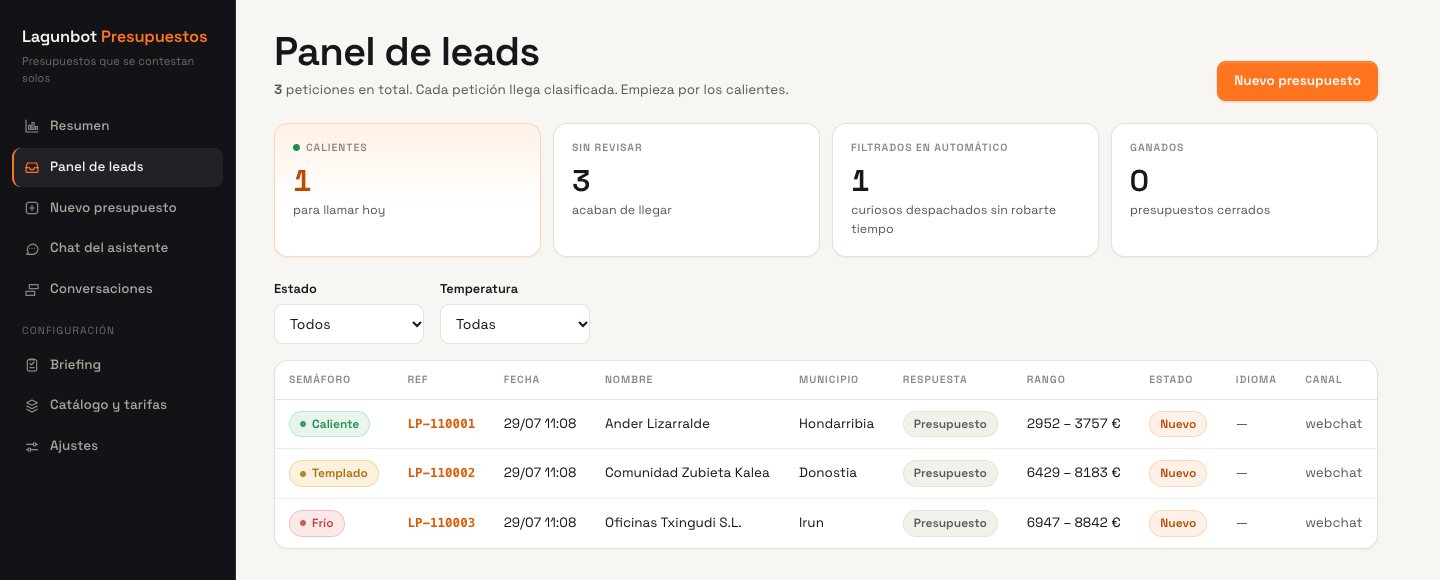Viewport: 1440px width, 580px height.
Task: Click the Ref column header
Action: click(x=417, y=380)
